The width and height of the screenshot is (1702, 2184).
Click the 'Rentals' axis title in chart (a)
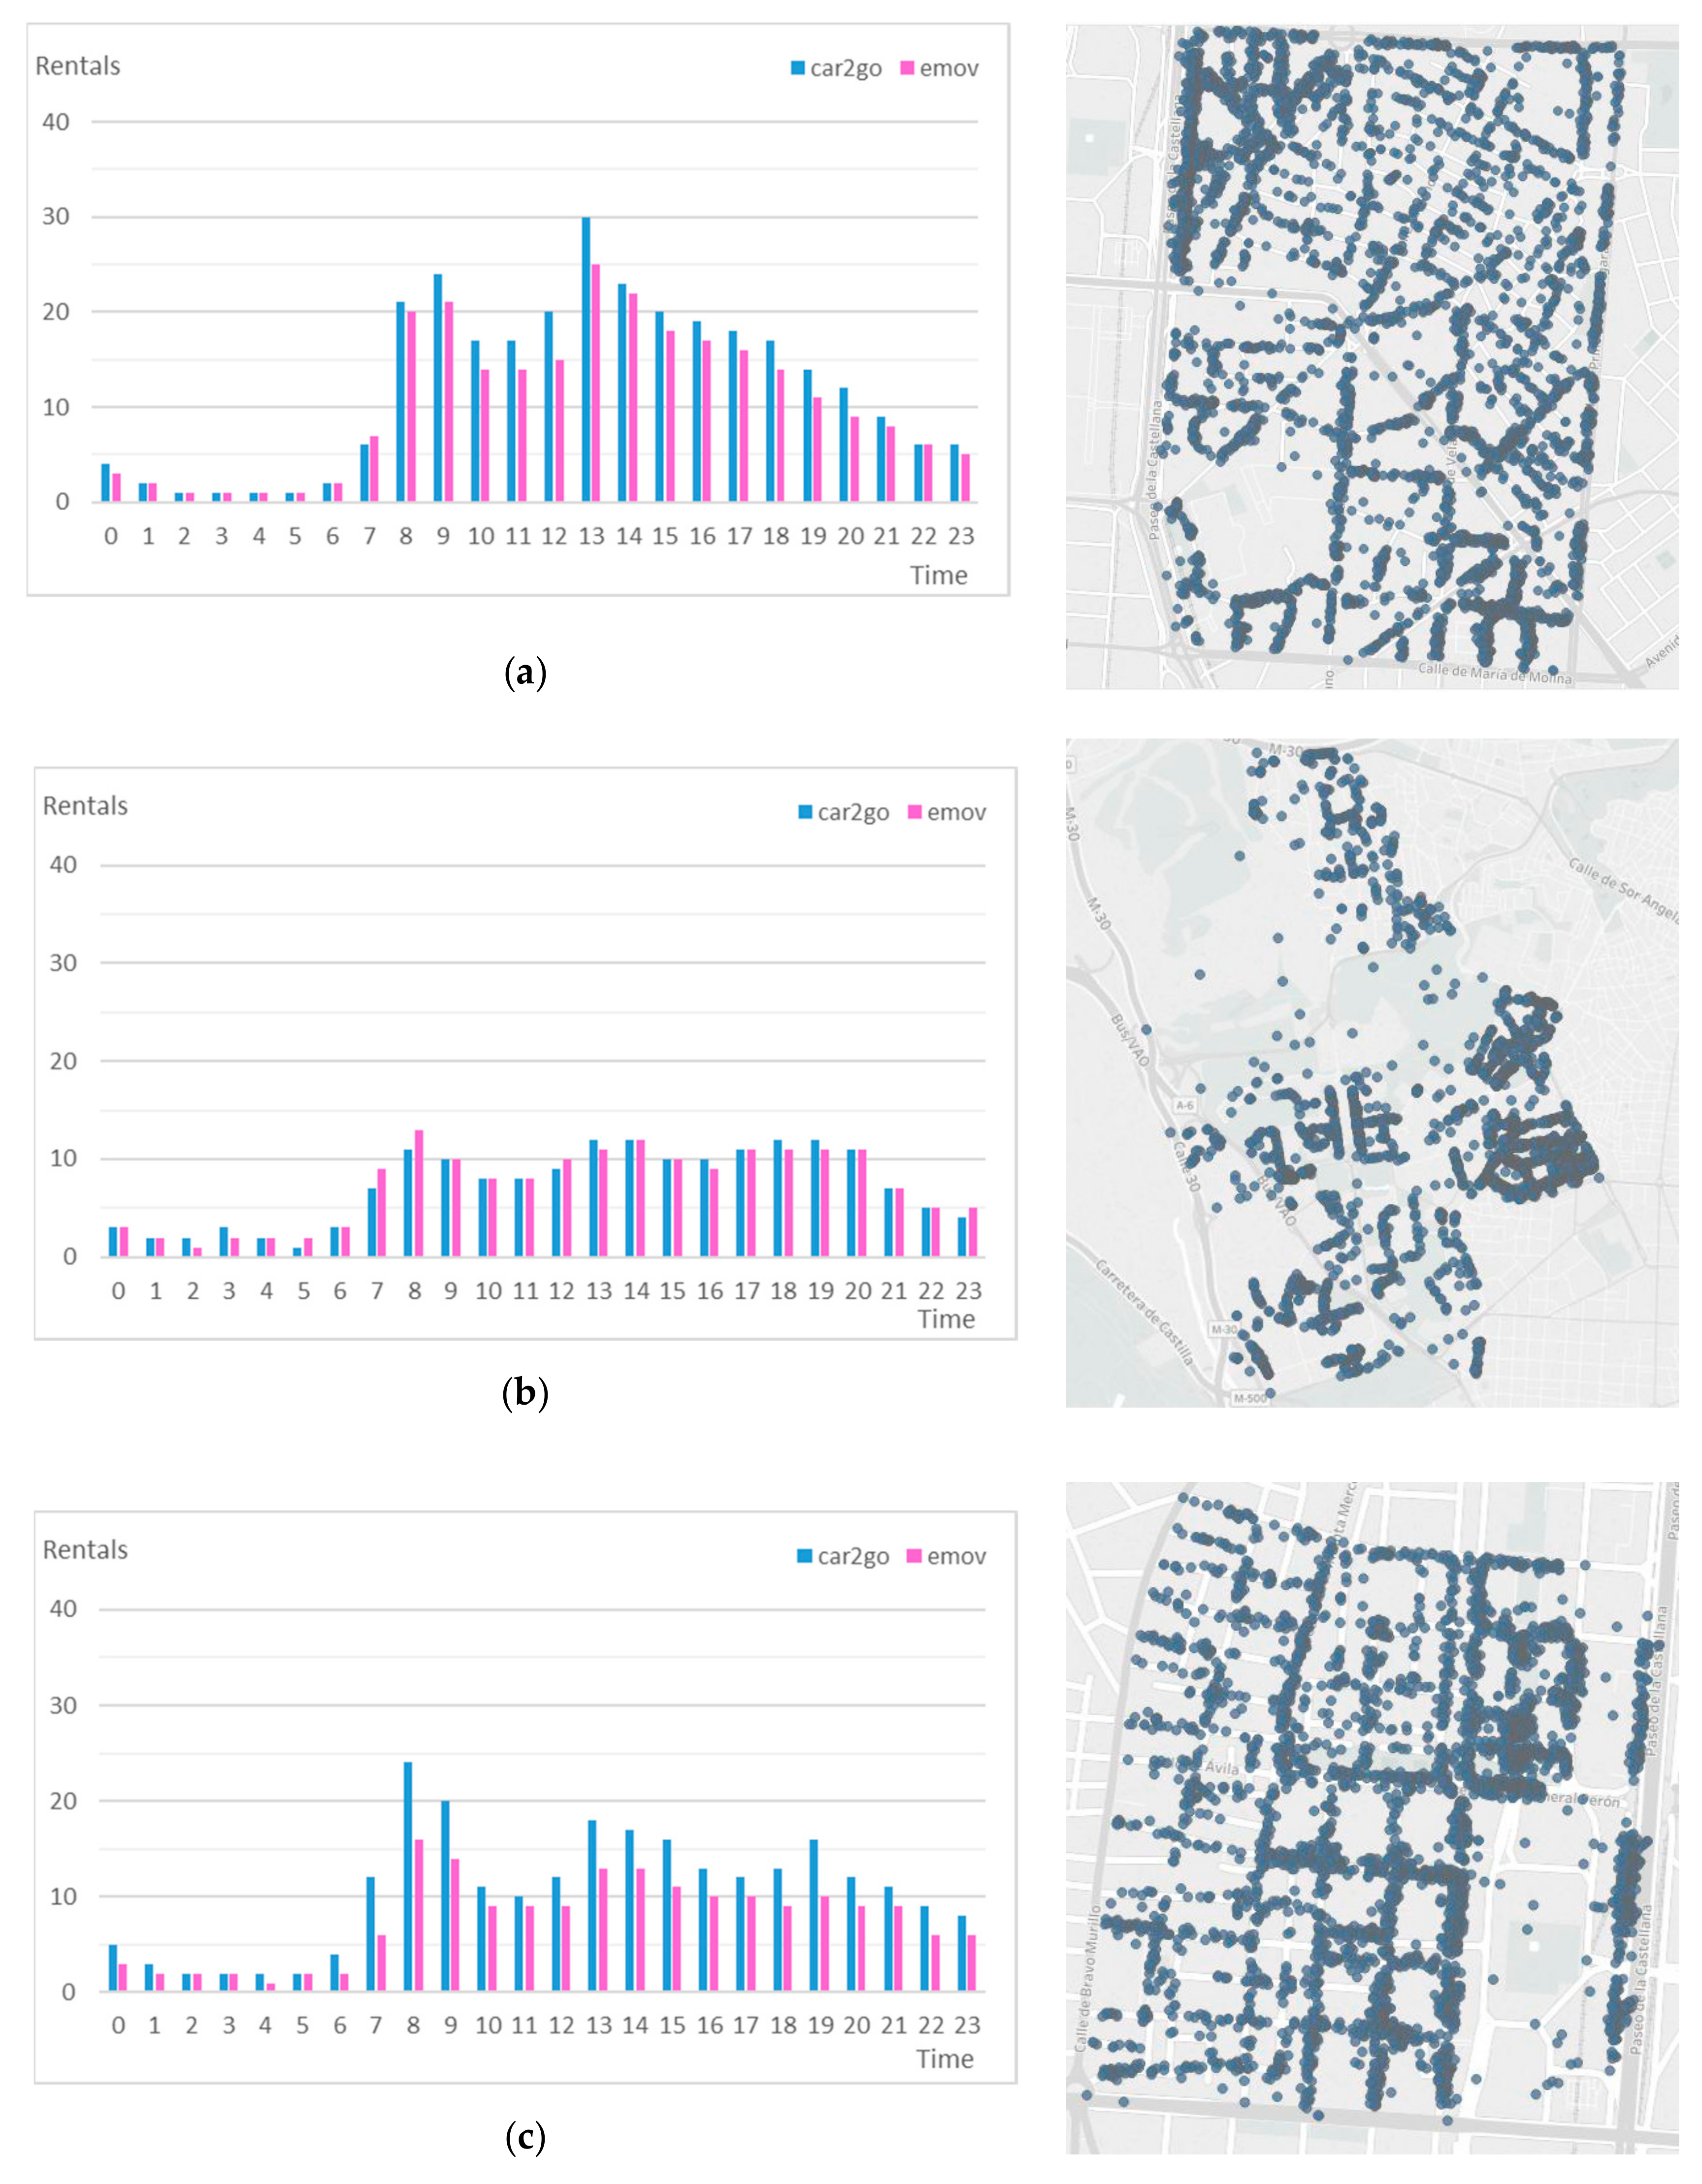pyautogui.click(x=78, y=66)
